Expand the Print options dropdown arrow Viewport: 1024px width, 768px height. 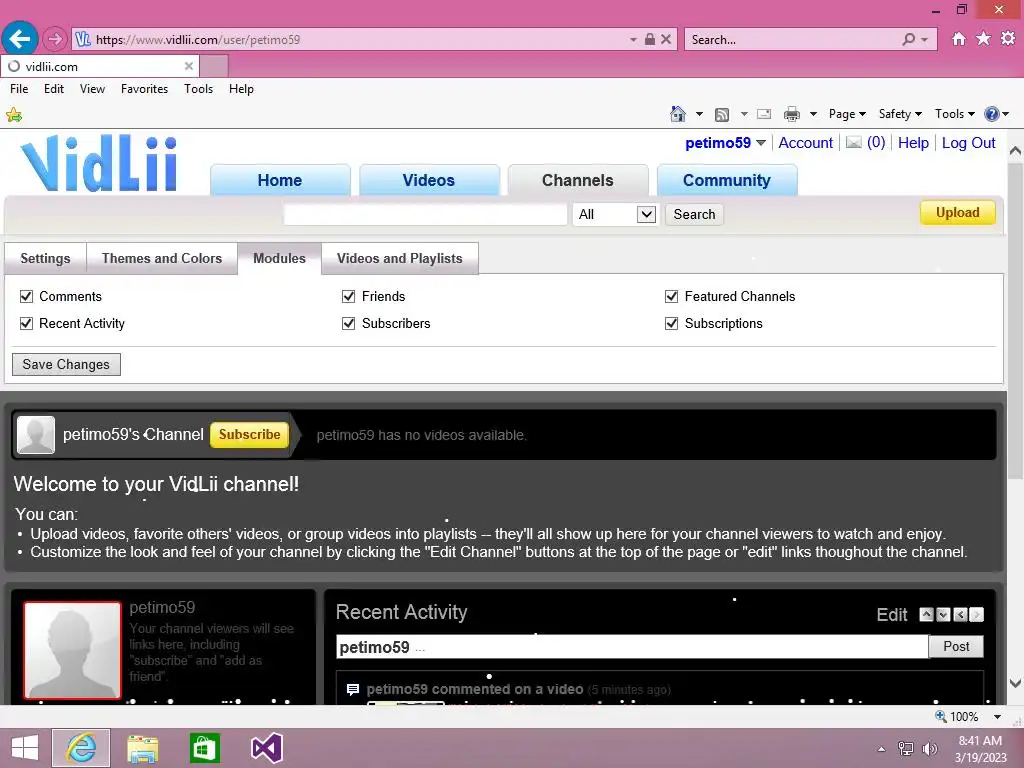point(813,114)
